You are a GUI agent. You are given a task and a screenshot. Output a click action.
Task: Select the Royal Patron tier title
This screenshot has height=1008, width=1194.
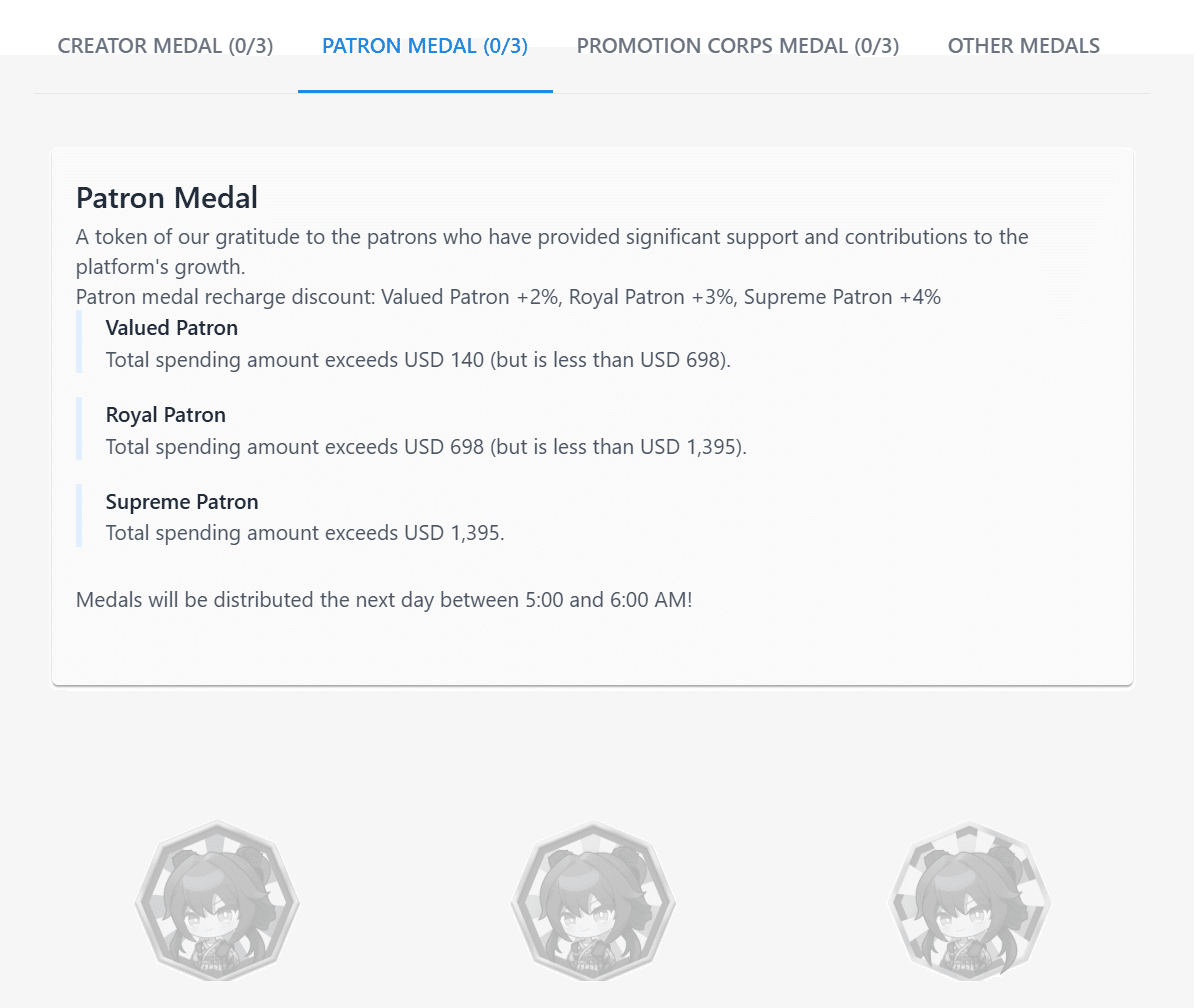166,415
